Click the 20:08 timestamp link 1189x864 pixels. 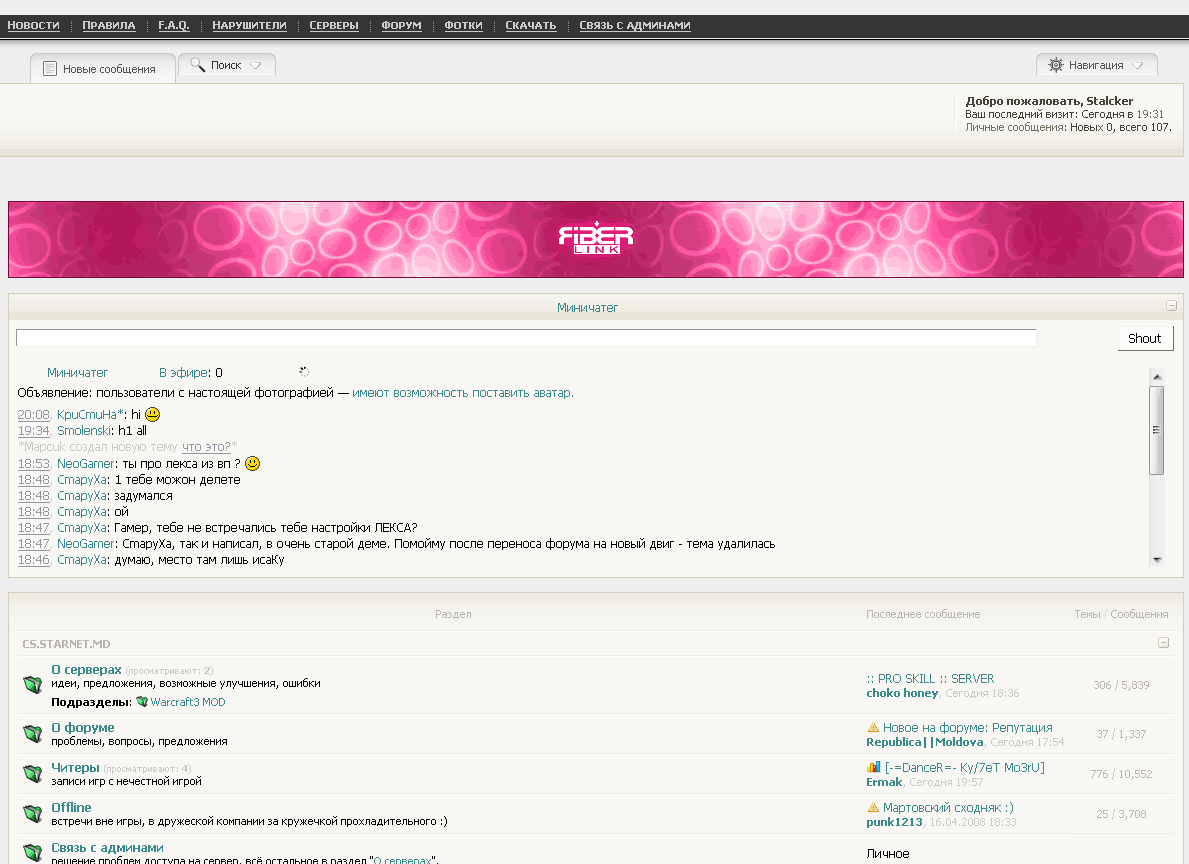pyautogui.click(x=33, y=414)
